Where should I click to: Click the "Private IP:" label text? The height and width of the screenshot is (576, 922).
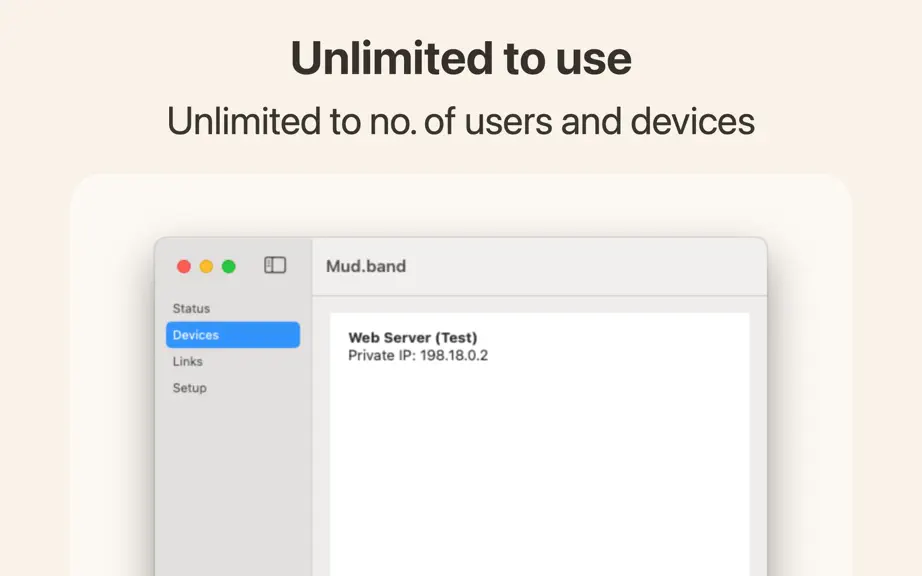[x=382, y=356]
